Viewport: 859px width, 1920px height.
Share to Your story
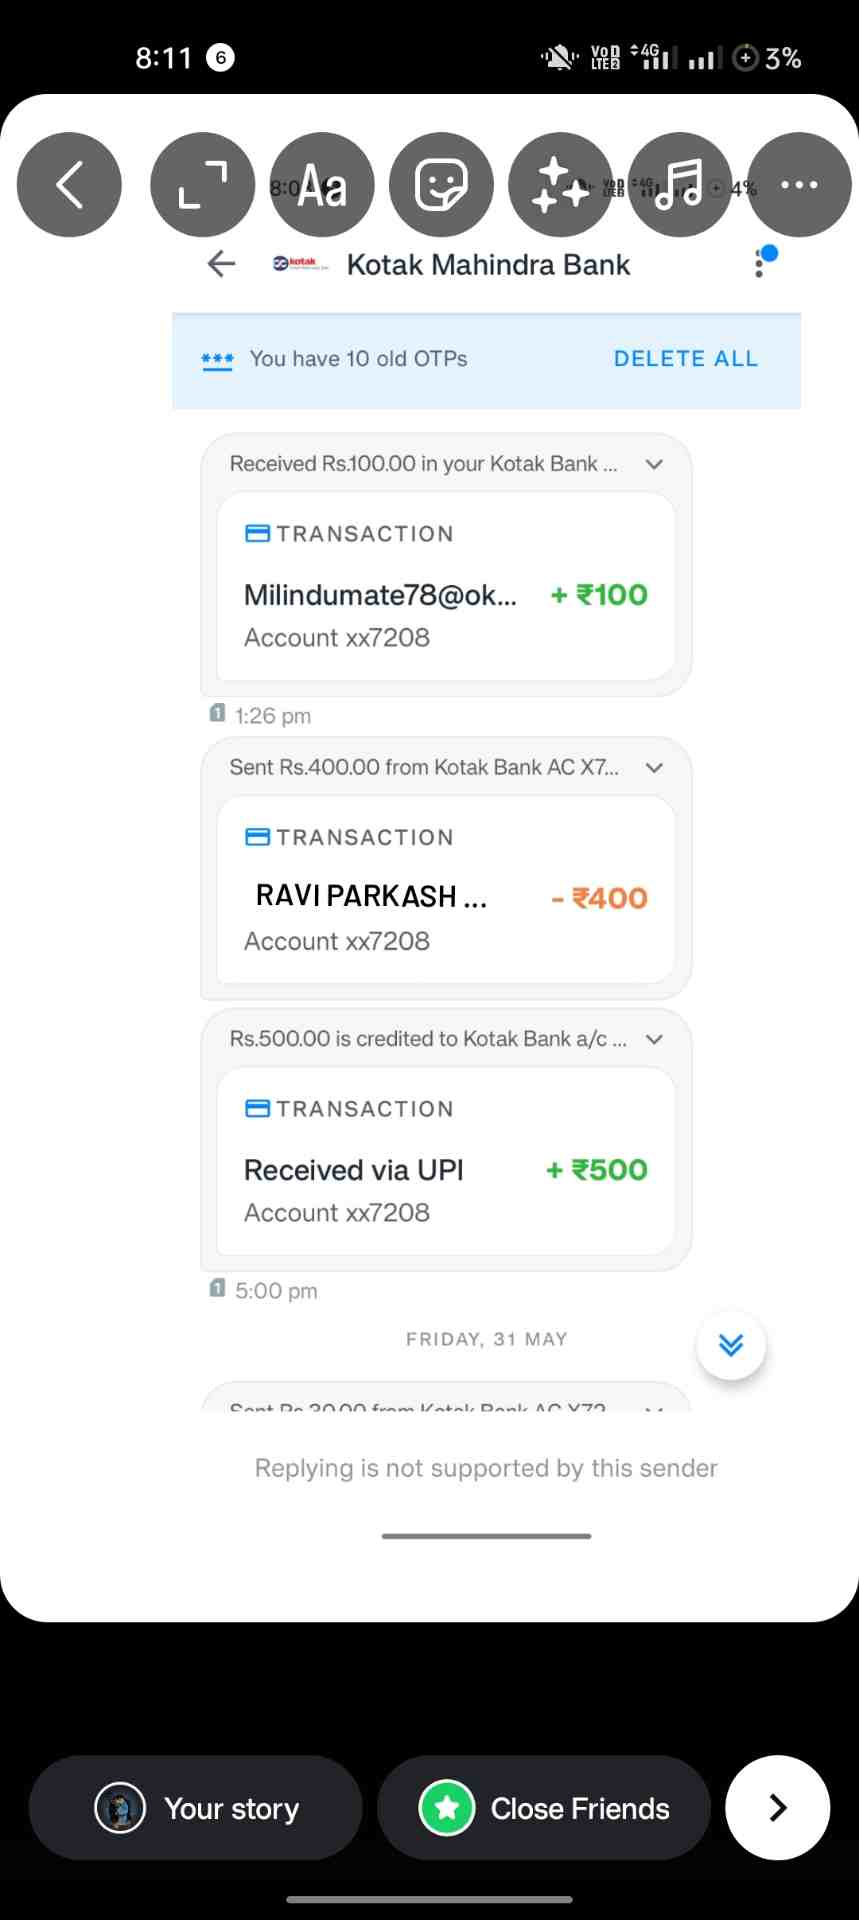(195, 1808)
